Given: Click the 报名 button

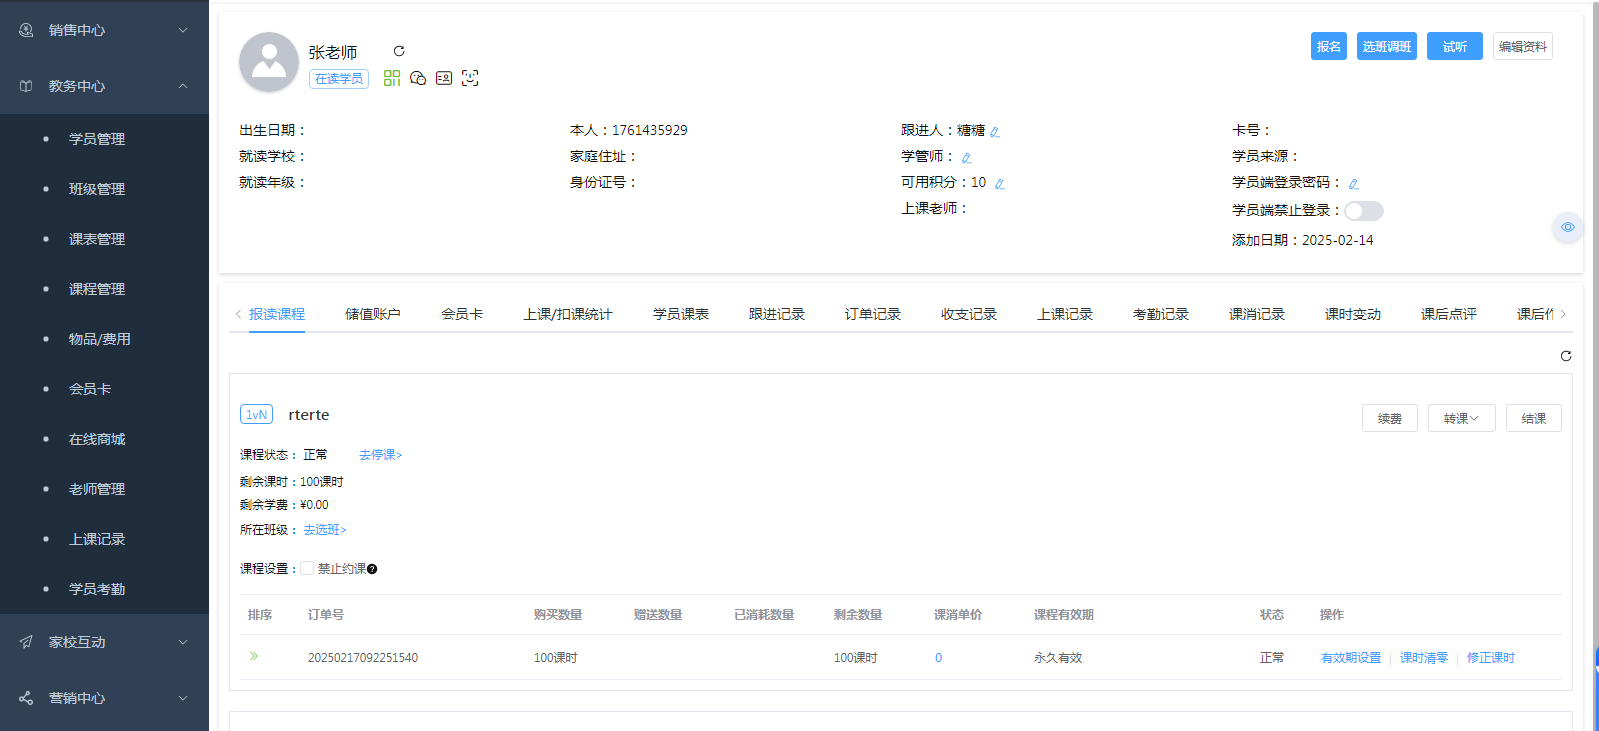Looking at the screenshot, I should pos(1329,46).
